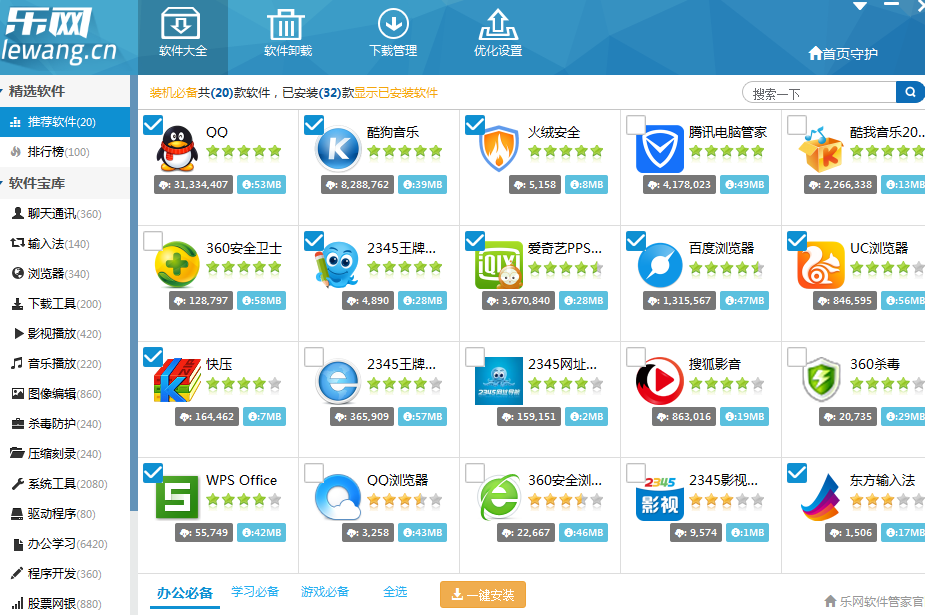Click the QQ penguin app icon
925x615 pixels.
click(177, 148)
